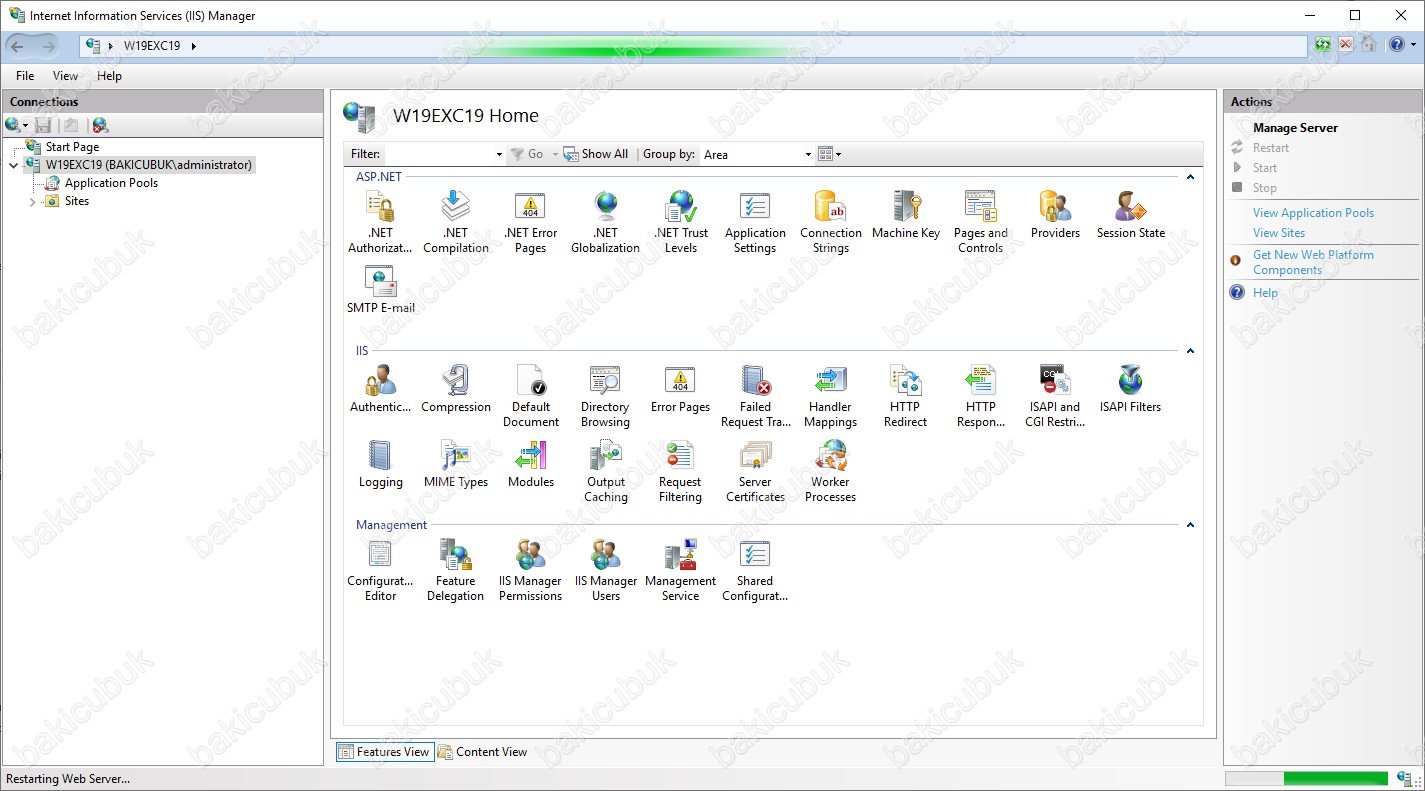This screenshot has width=1425, height=791.
Task: Collapse the ASP.NET group section
Action: (1190, 177)
